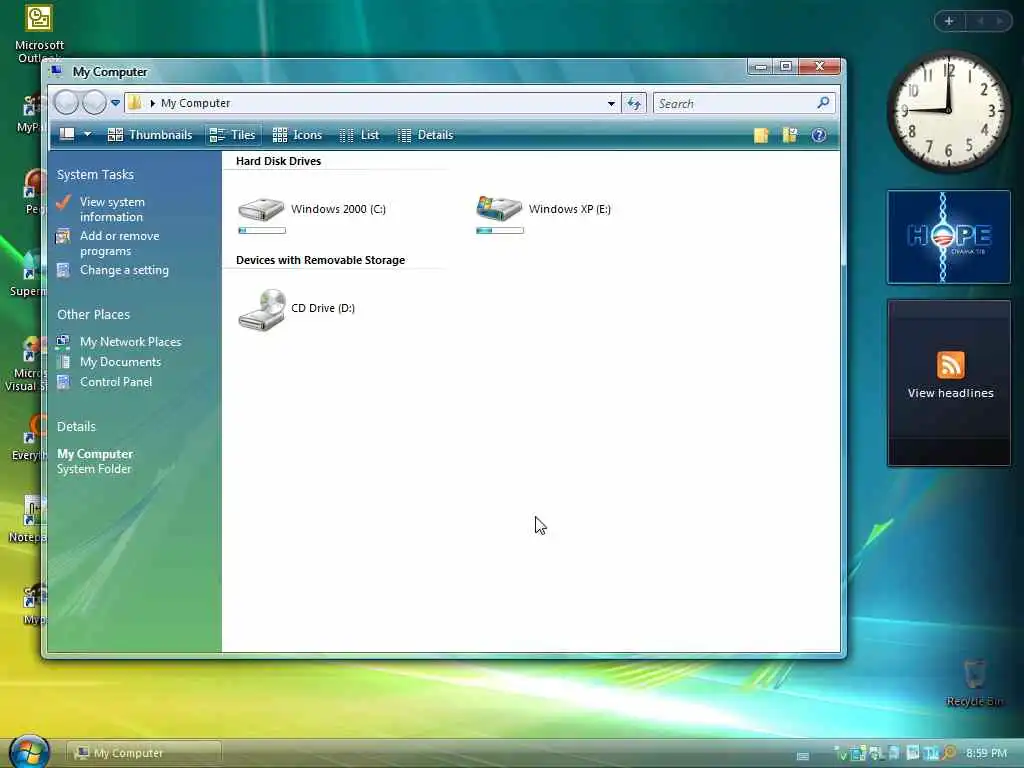The width and height of the screenshot is (1024, 768).
Task: Click View headlines text
Action: (x=950, y=393)
